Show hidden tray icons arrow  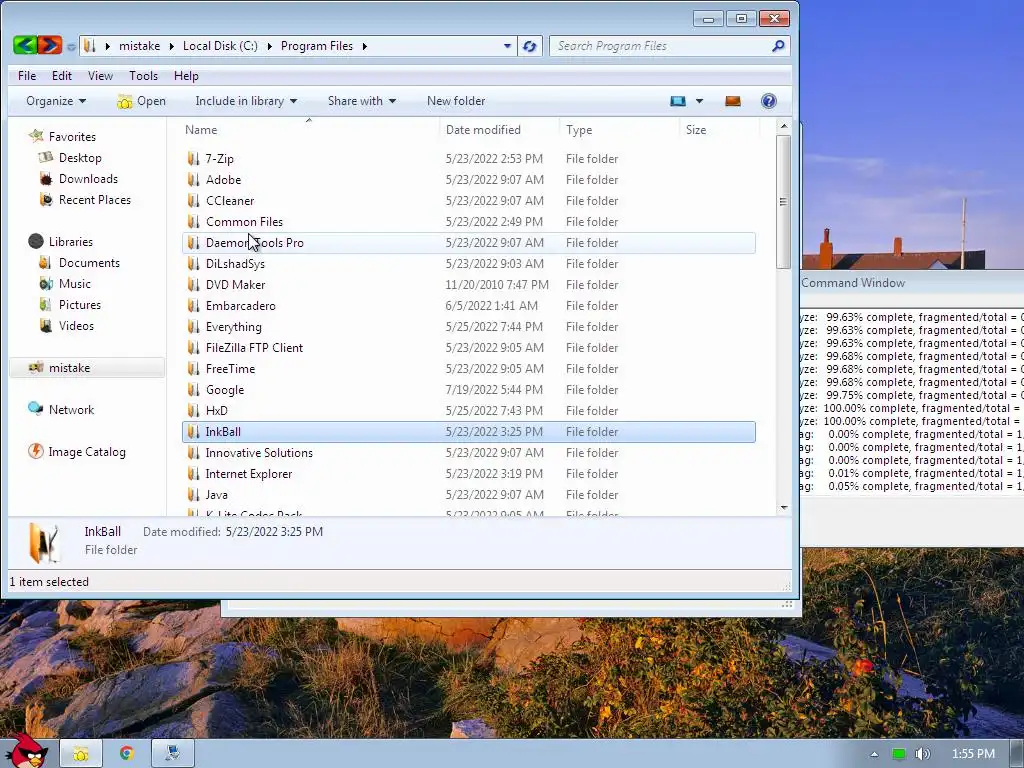point(874,754)
